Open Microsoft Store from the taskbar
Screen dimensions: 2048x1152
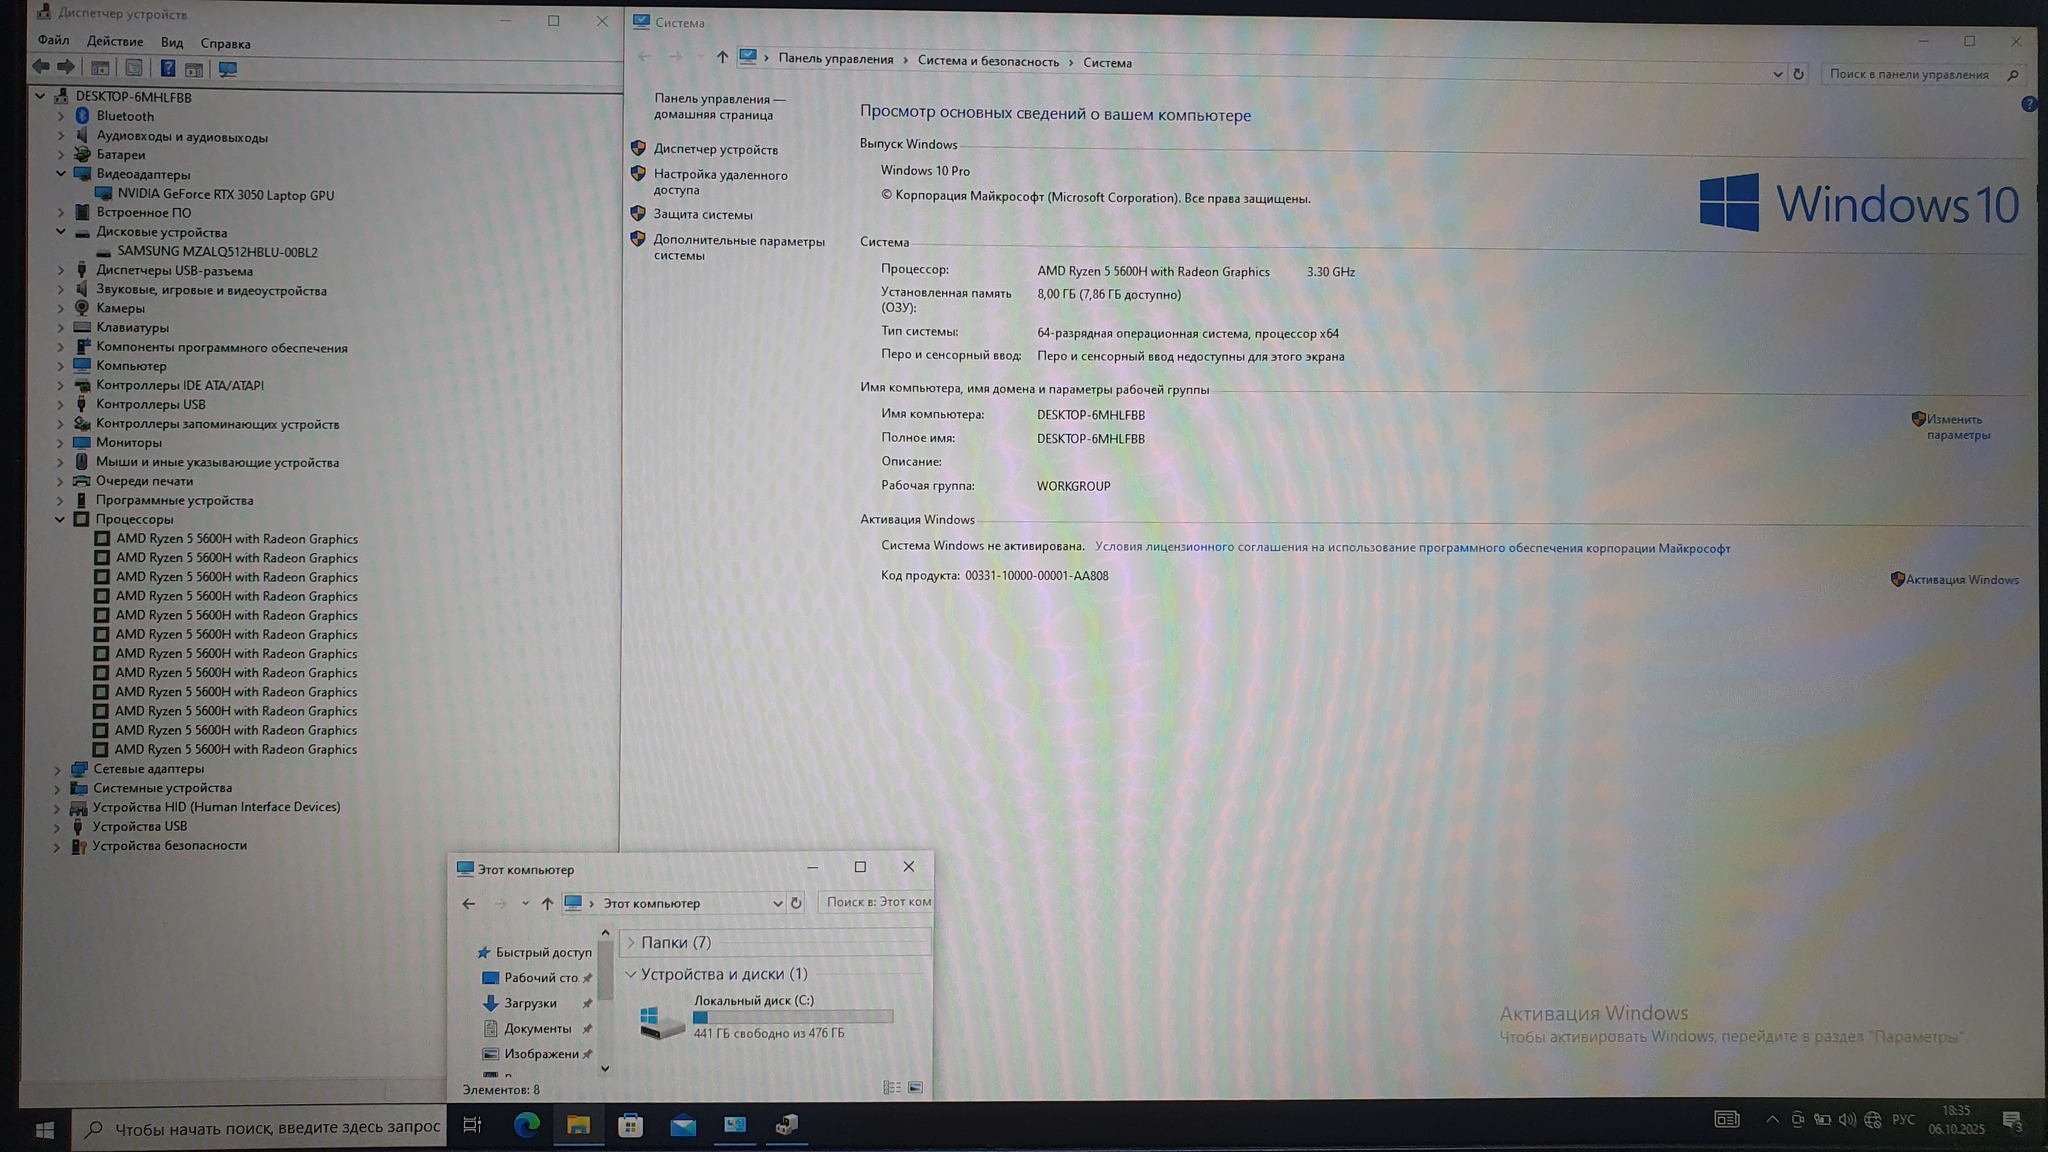(630, 1125)
